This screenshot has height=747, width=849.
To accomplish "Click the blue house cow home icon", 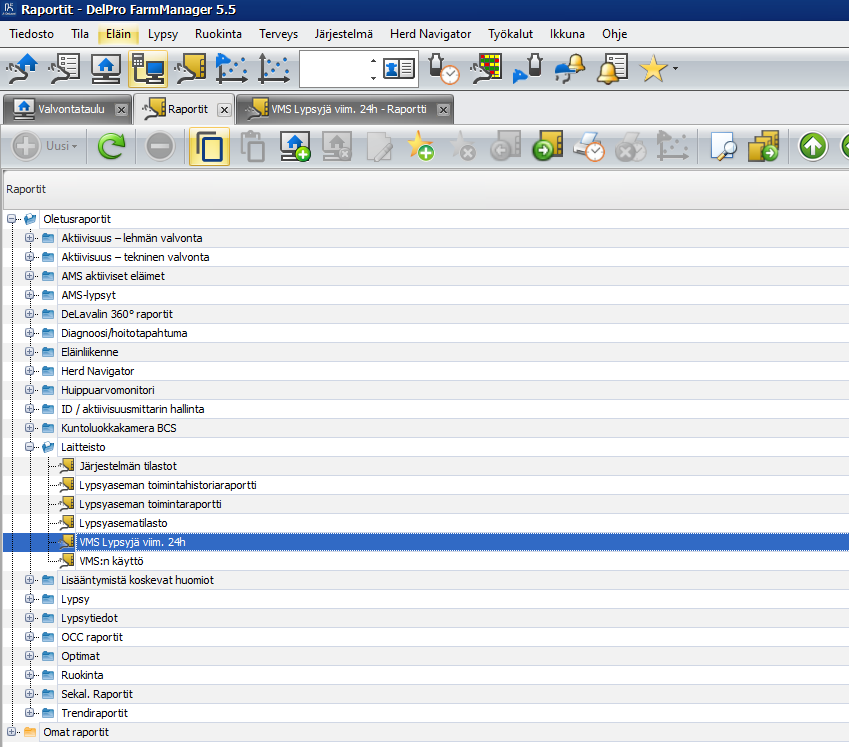I will tap(22, 69).
